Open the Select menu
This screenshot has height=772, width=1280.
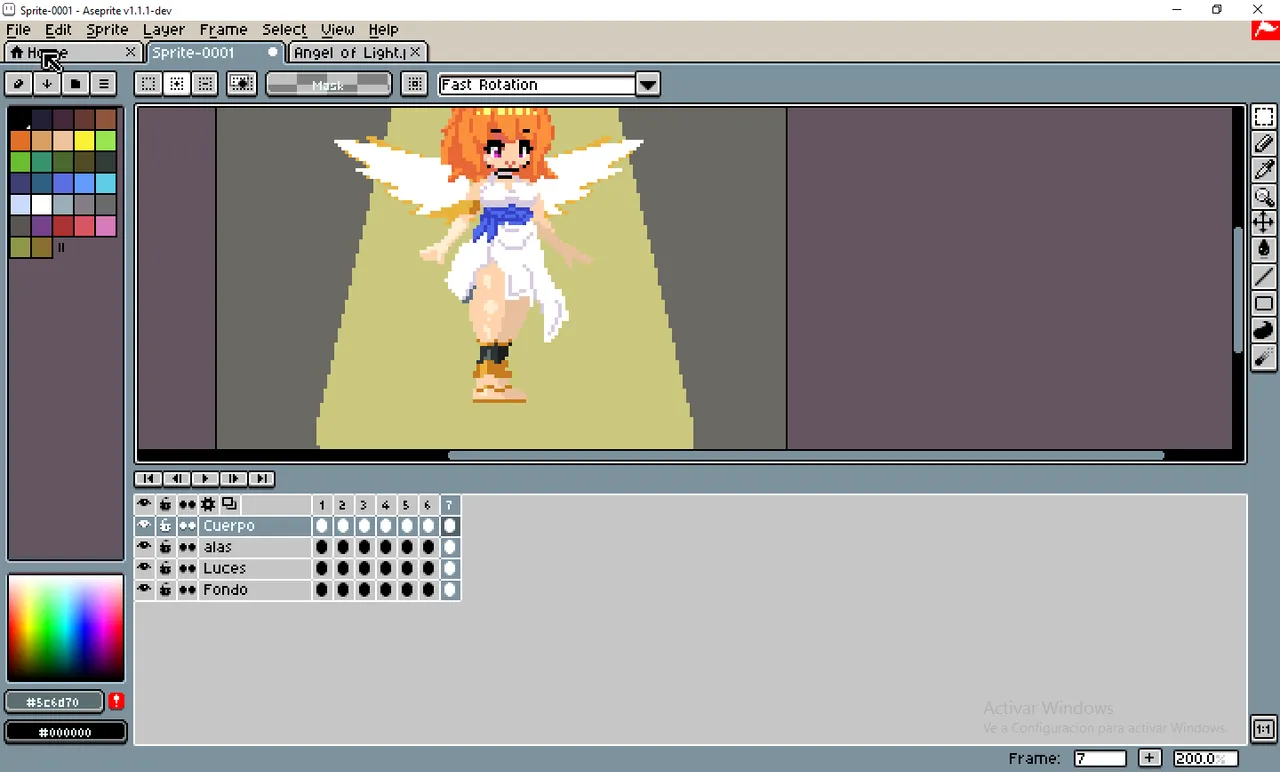[284, 30]
